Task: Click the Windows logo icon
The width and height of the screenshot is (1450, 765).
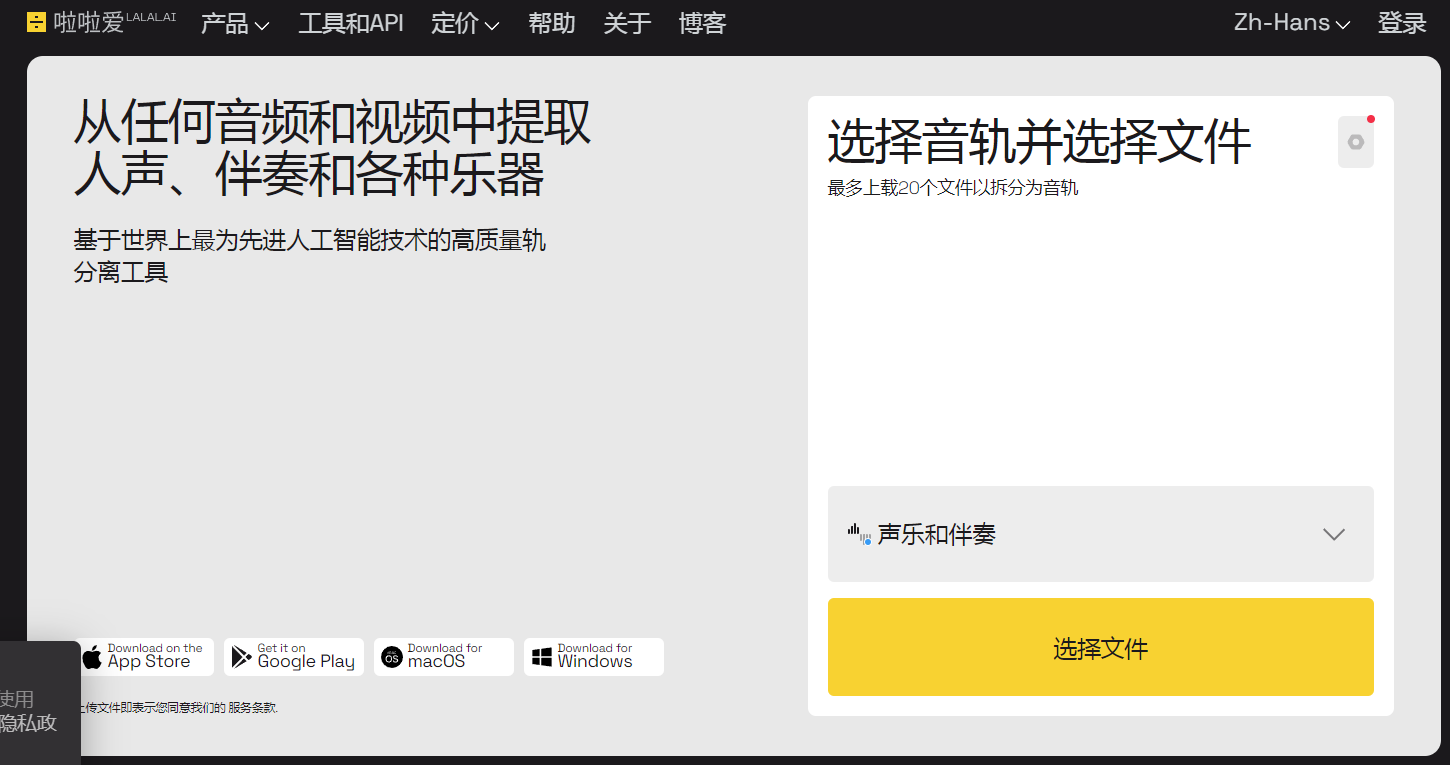Action: coord(542,657)
